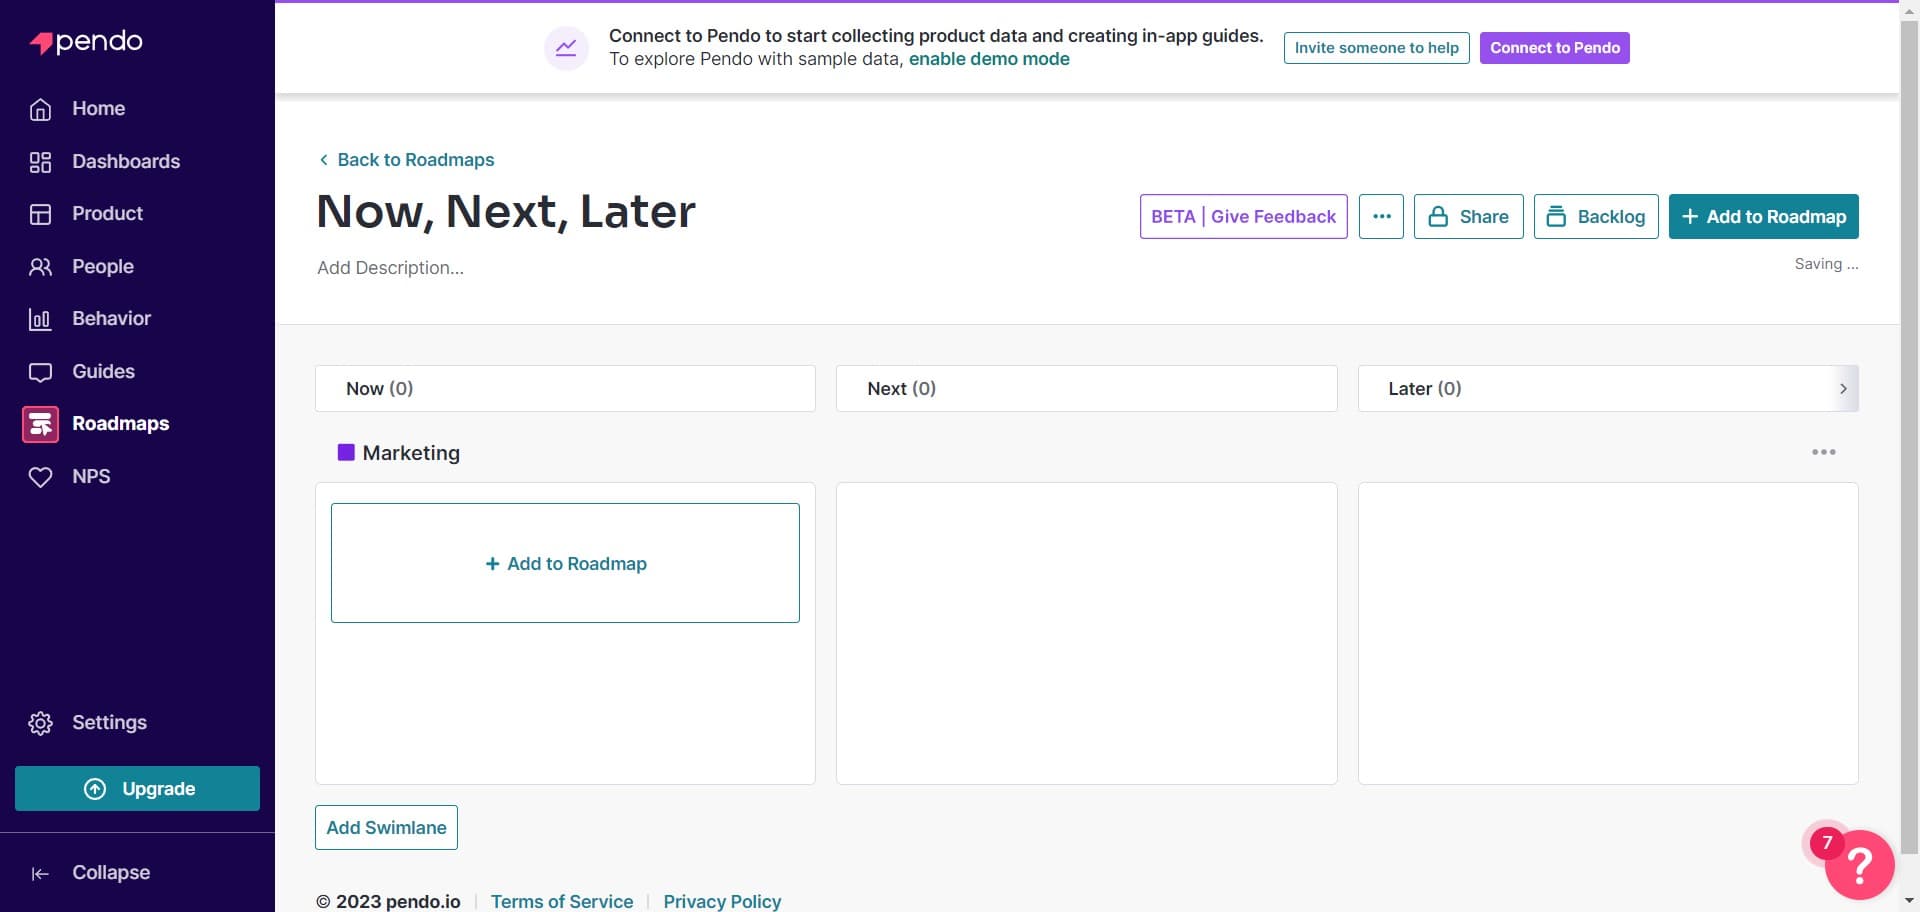Screen dimensions: 1920x912
Task: Open the help widget with notification badge
Action: (1858, 864)
